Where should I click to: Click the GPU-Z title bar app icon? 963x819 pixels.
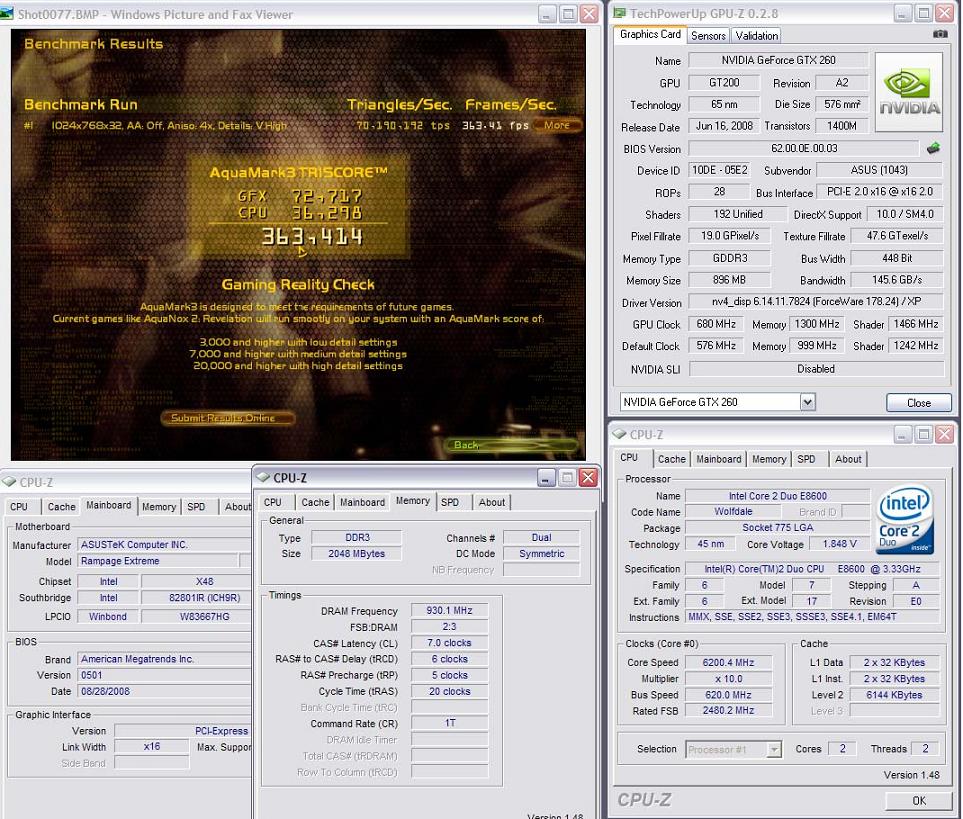click(619, 13)
